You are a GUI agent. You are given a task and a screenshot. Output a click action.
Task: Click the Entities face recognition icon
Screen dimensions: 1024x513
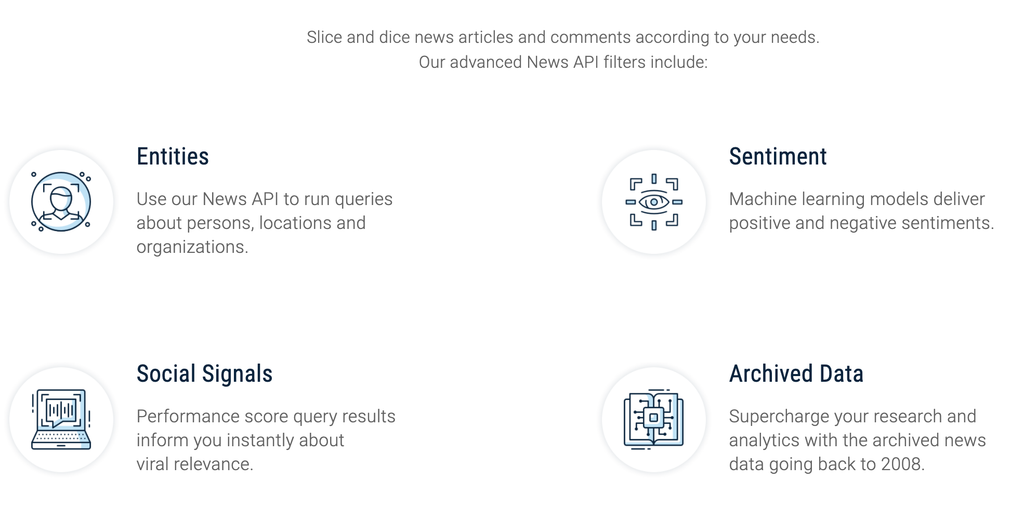61,202
